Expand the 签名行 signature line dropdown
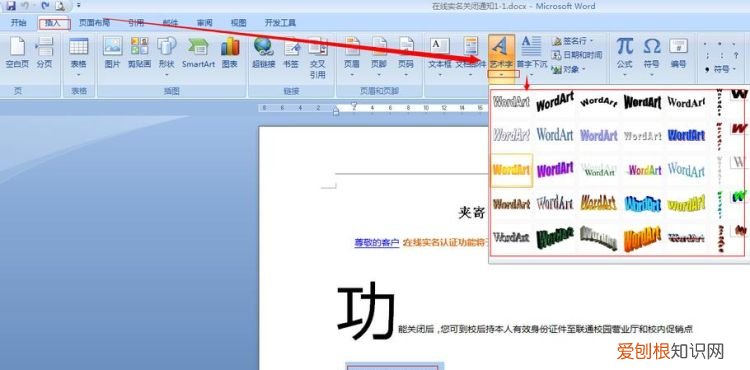The width and height of the screenshot is (750, 370). (x=591, y=41)
